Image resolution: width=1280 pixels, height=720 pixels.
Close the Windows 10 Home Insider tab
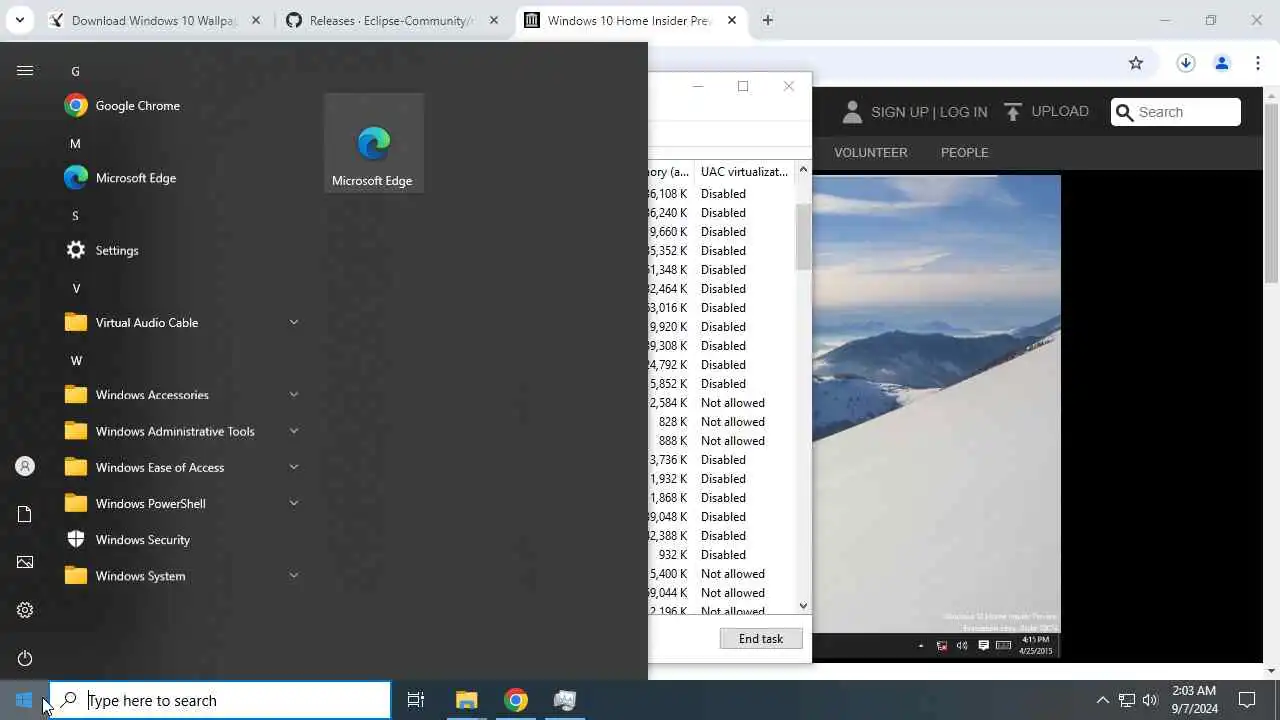click(731, 20)
